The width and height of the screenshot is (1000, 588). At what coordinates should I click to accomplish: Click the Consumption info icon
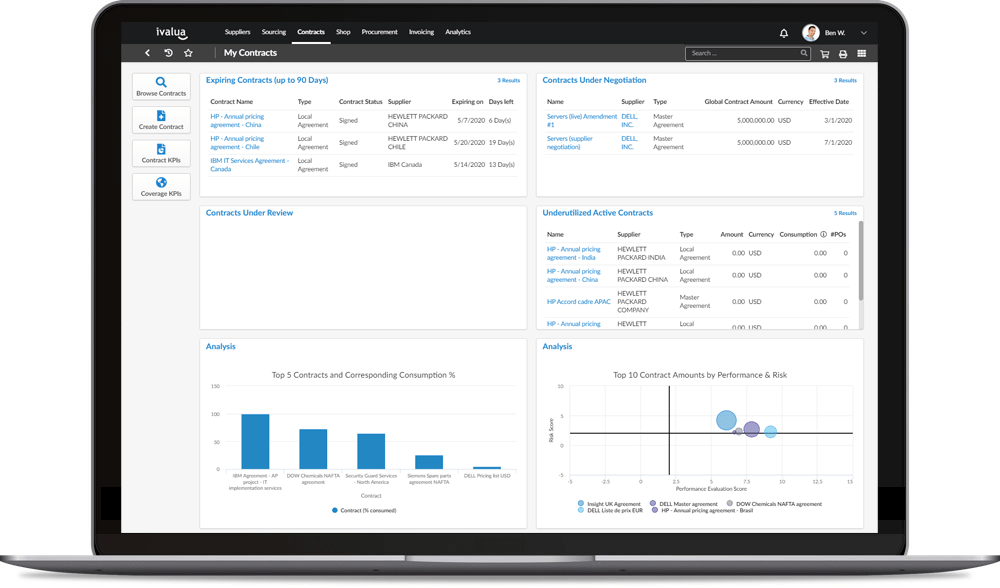823,235
